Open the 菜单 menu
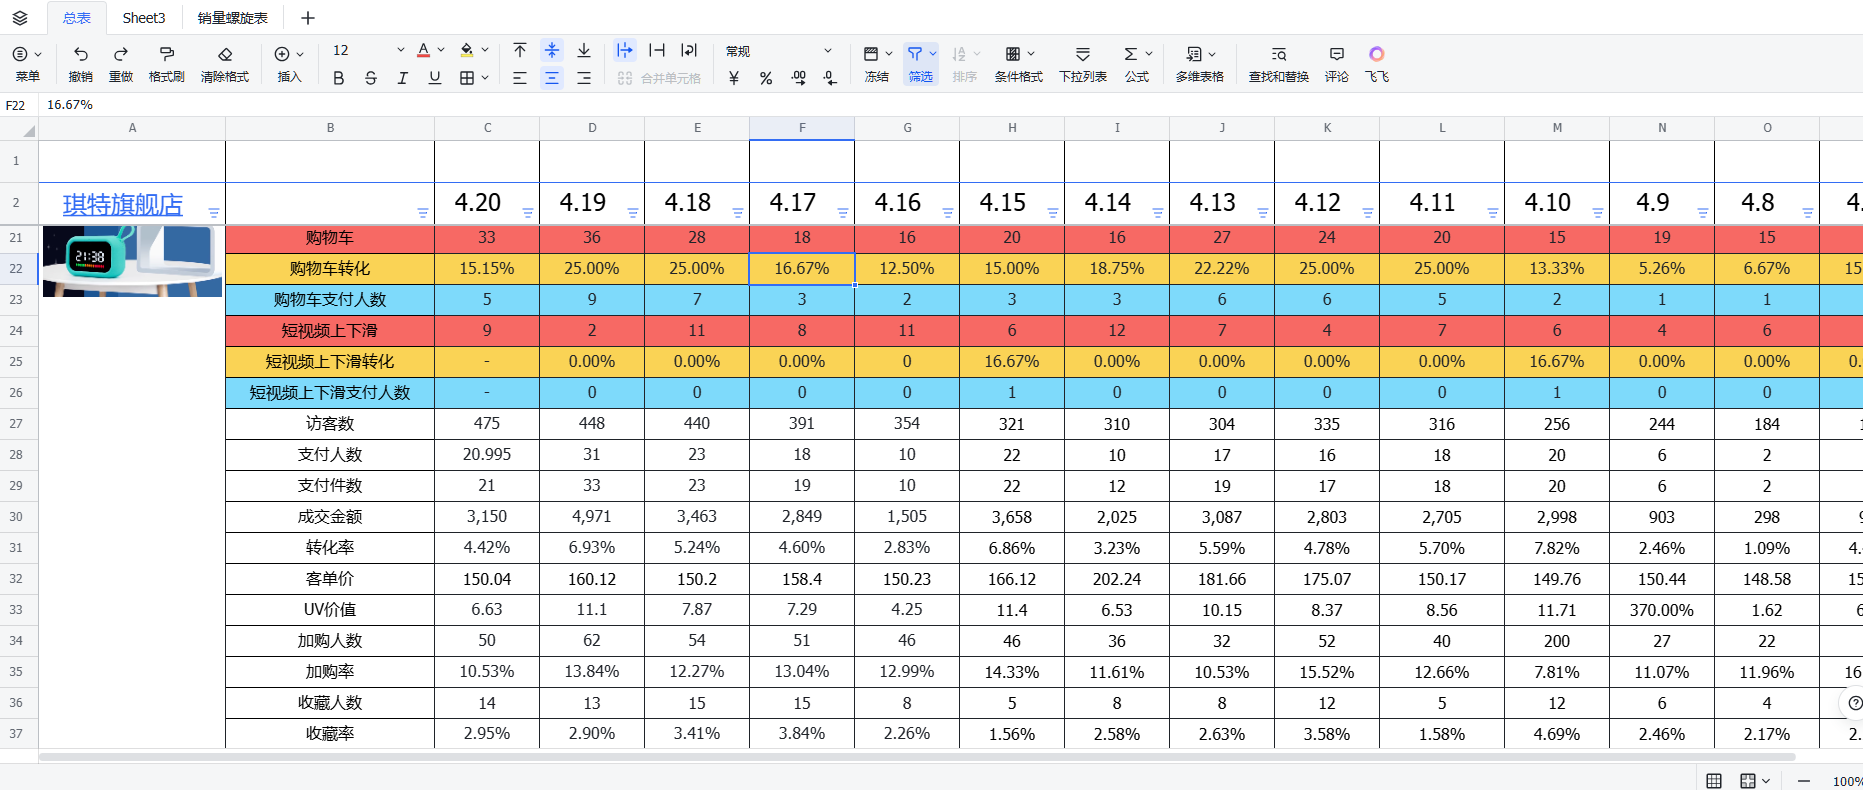 pyautogui.click(x=27, y=63)
